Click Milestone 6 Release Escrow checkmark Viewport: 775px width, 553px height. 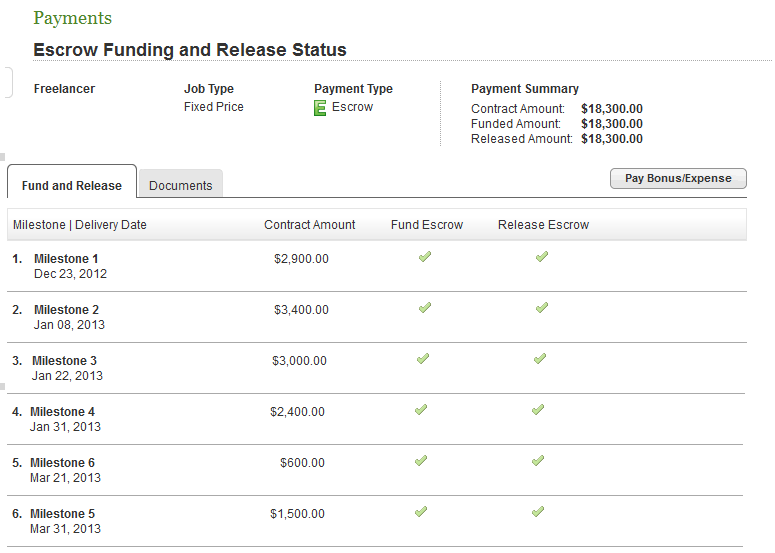pyautogui.click(x=537, y=461)
